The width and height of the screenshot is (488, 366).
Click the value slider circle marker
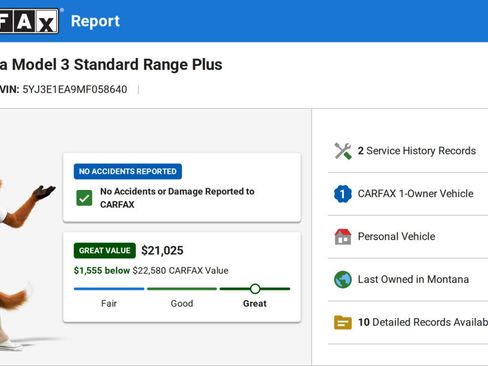255,289
